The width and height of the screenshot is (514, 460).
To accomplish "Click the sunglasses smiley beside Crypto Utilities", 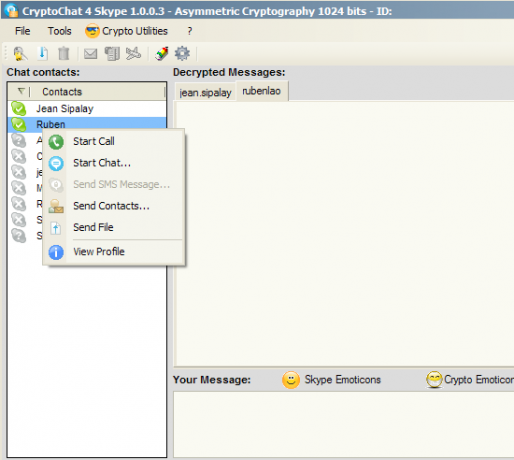I will (x=92, y=31).
